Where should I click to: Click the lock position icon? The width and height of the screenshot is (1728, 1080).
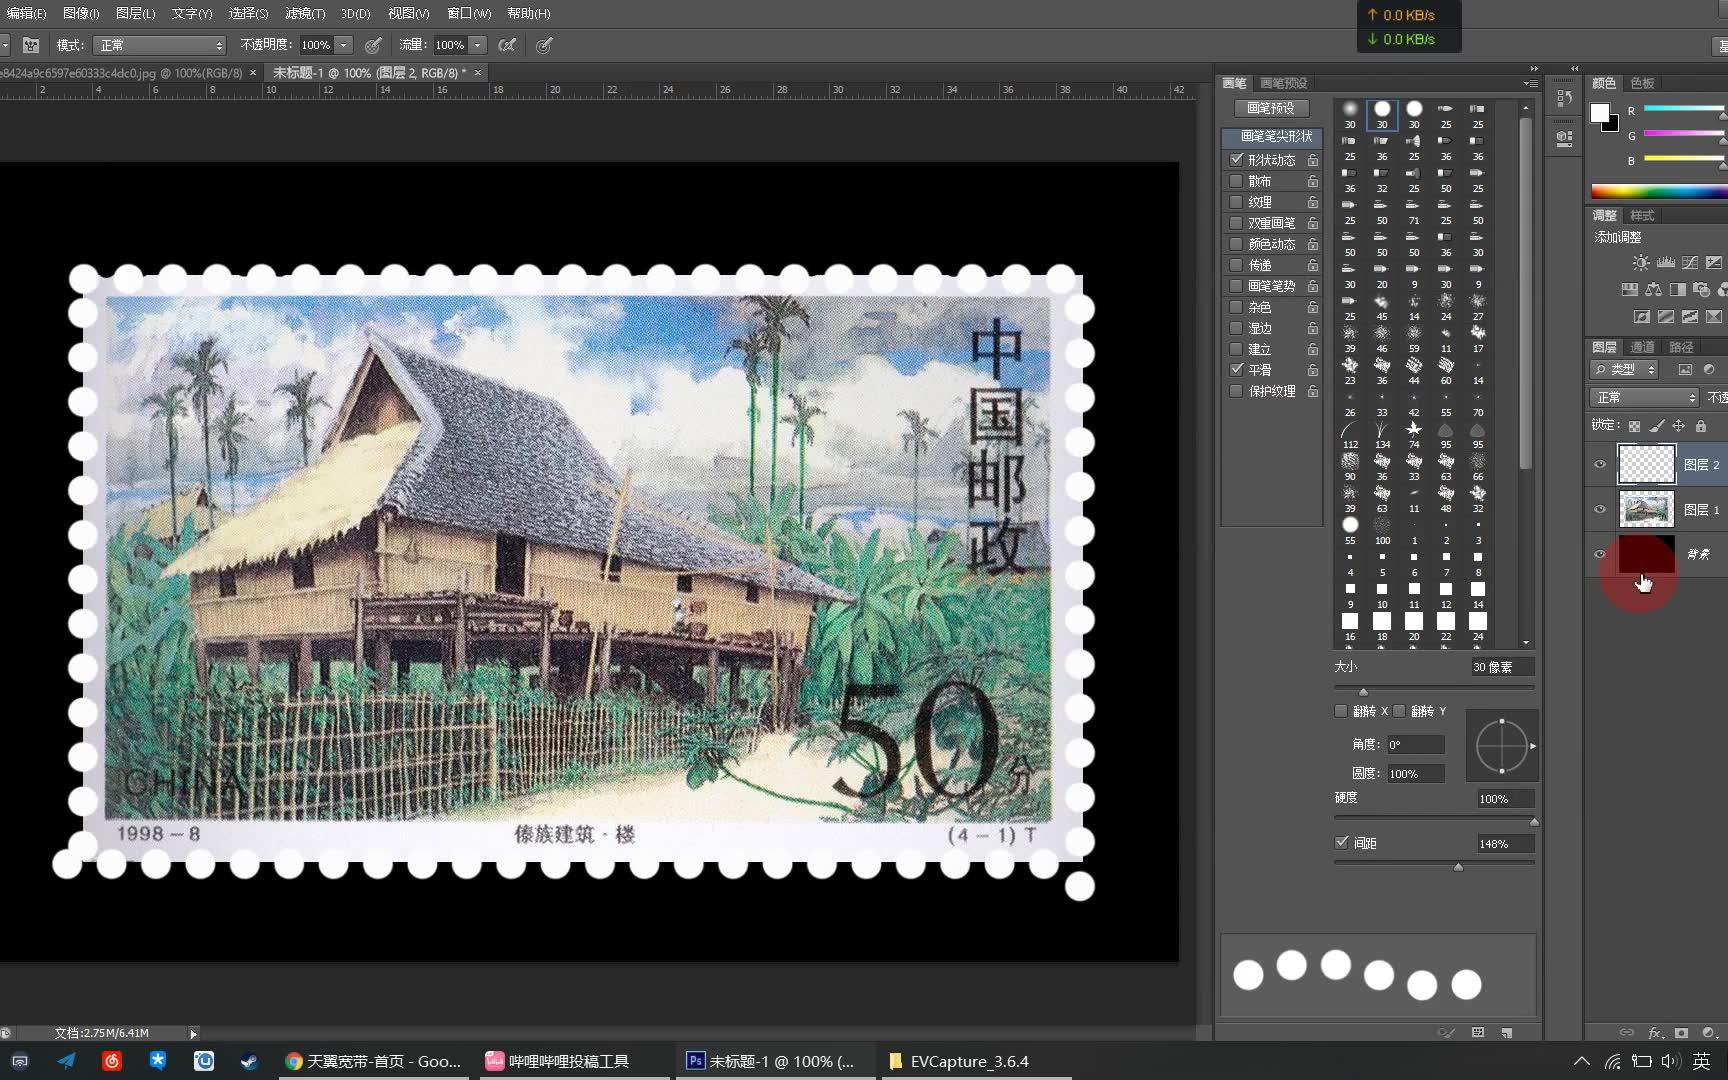coord(1678,426)
